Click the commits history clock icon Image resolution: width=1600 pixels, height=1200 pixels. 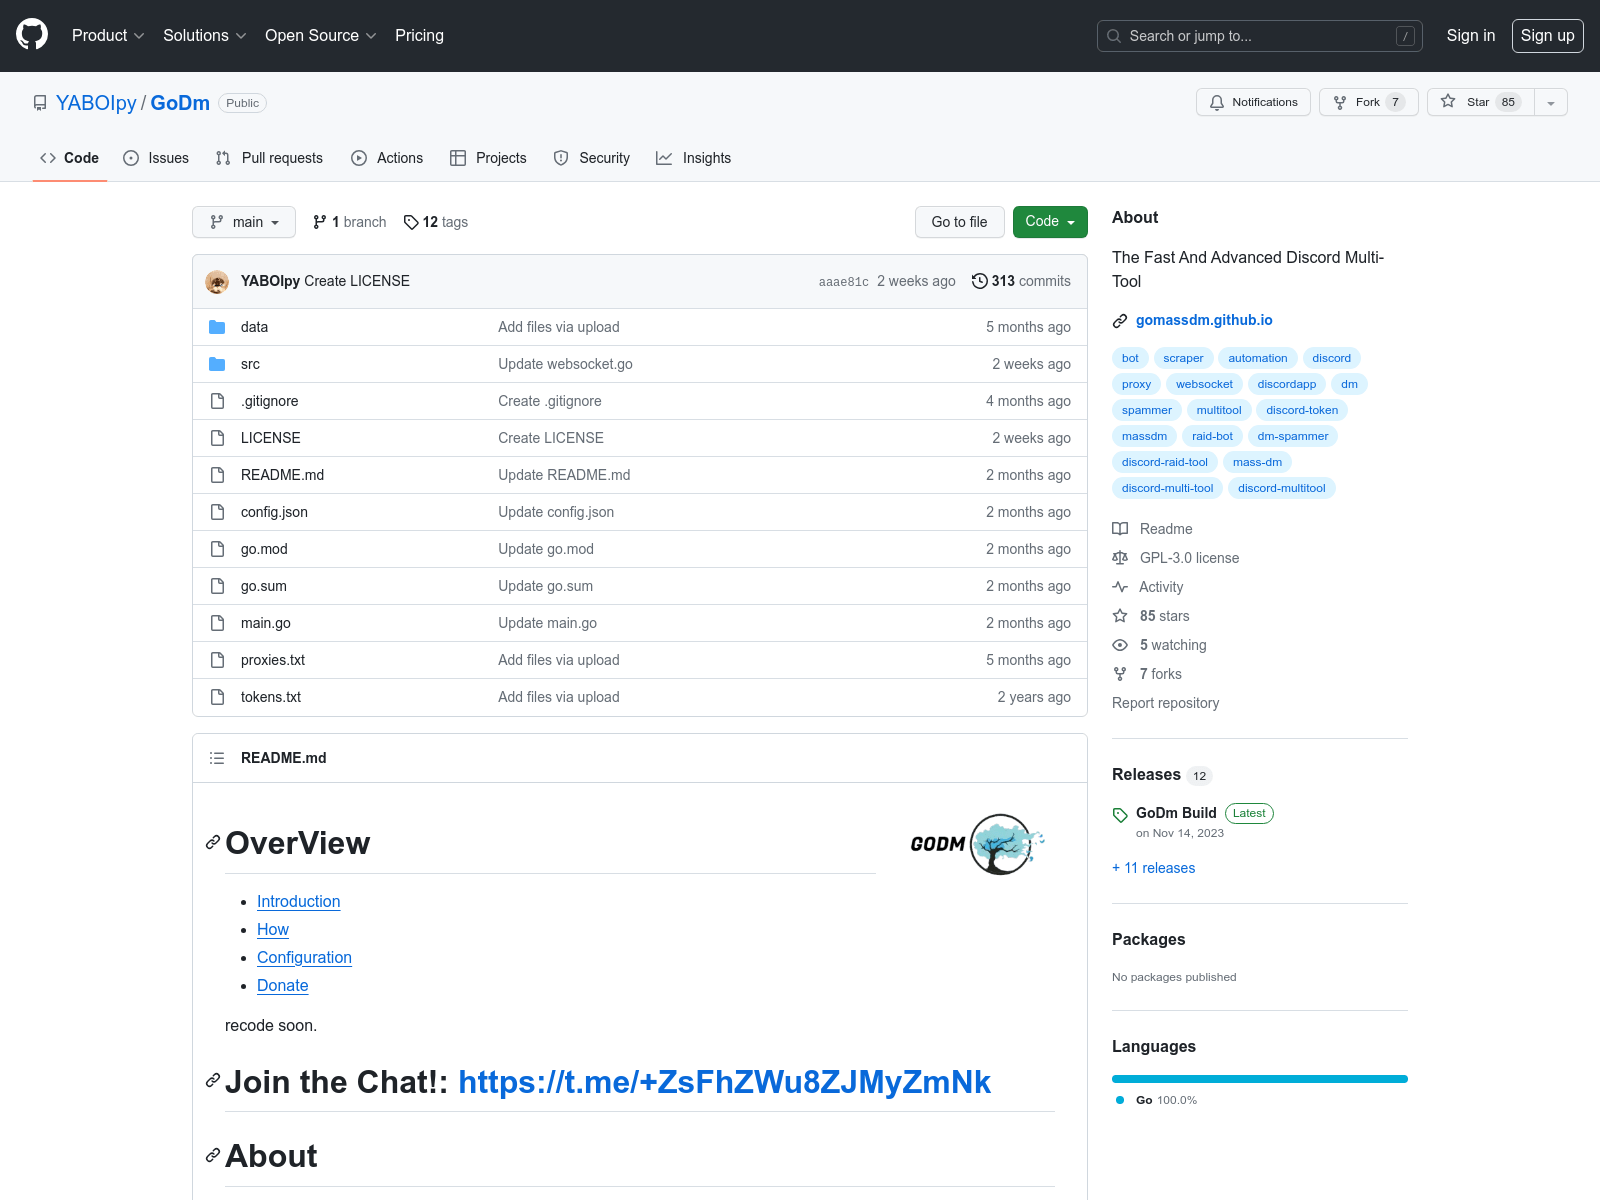980,281
